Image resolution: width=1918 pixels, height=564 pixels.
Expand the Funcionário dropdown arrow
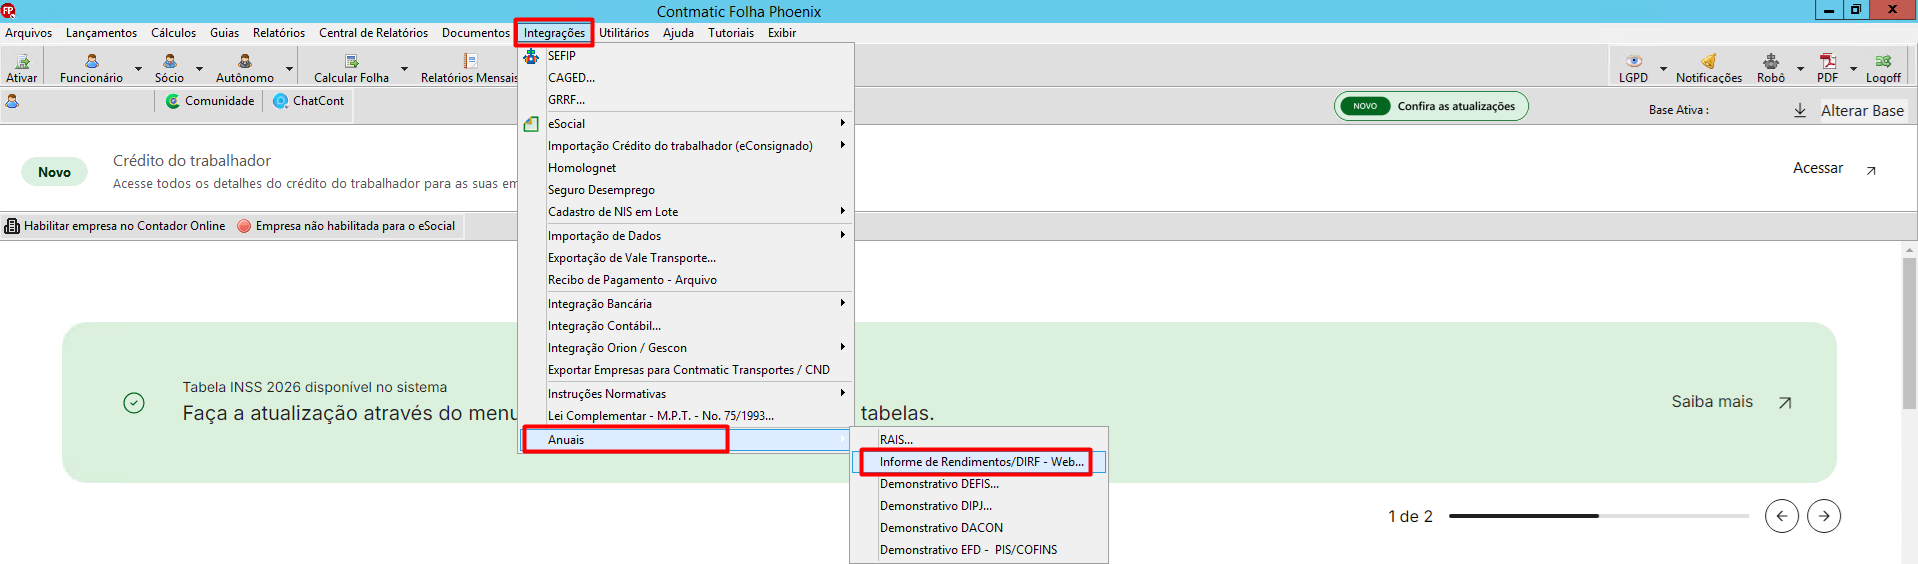click(x=138, y=69)
